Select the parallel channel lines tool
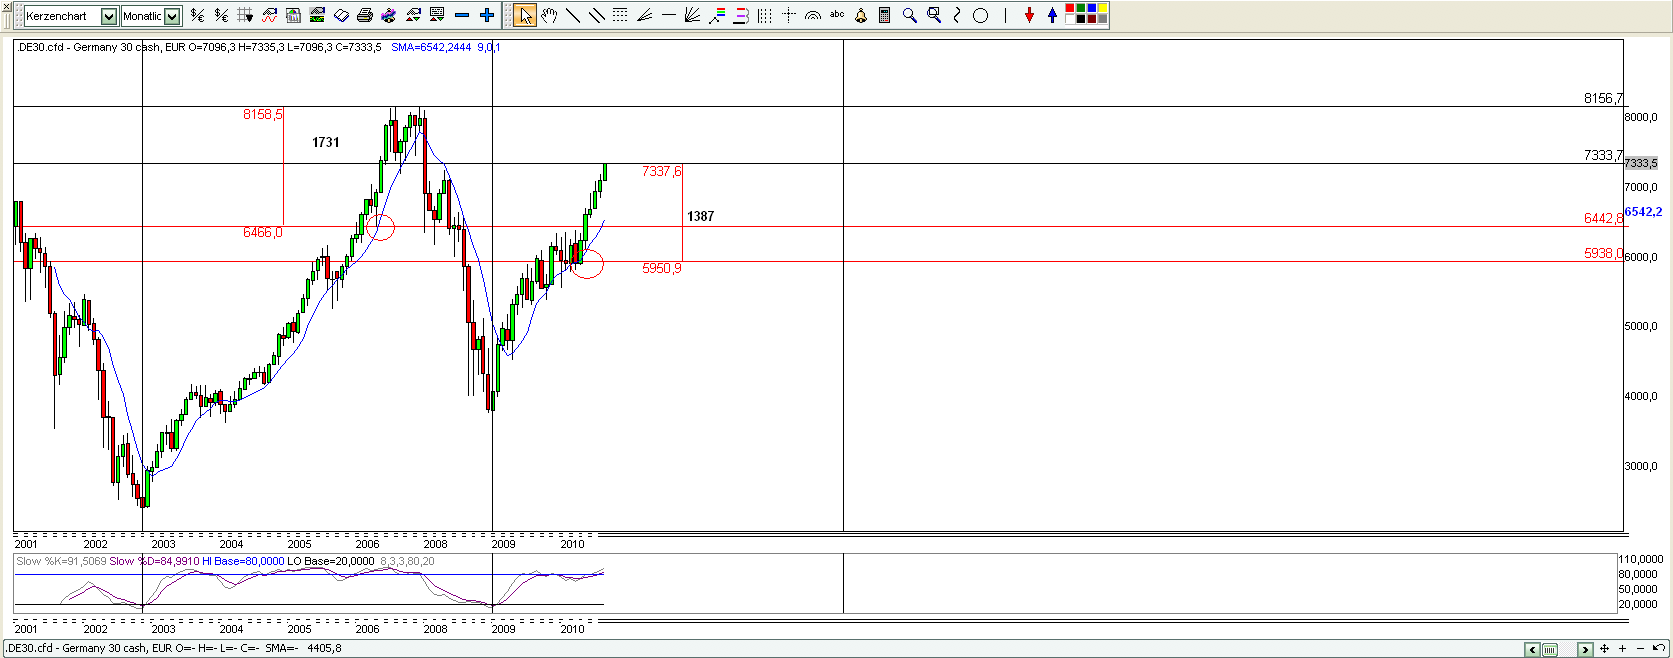1673x658 pixels. point(596,15)
